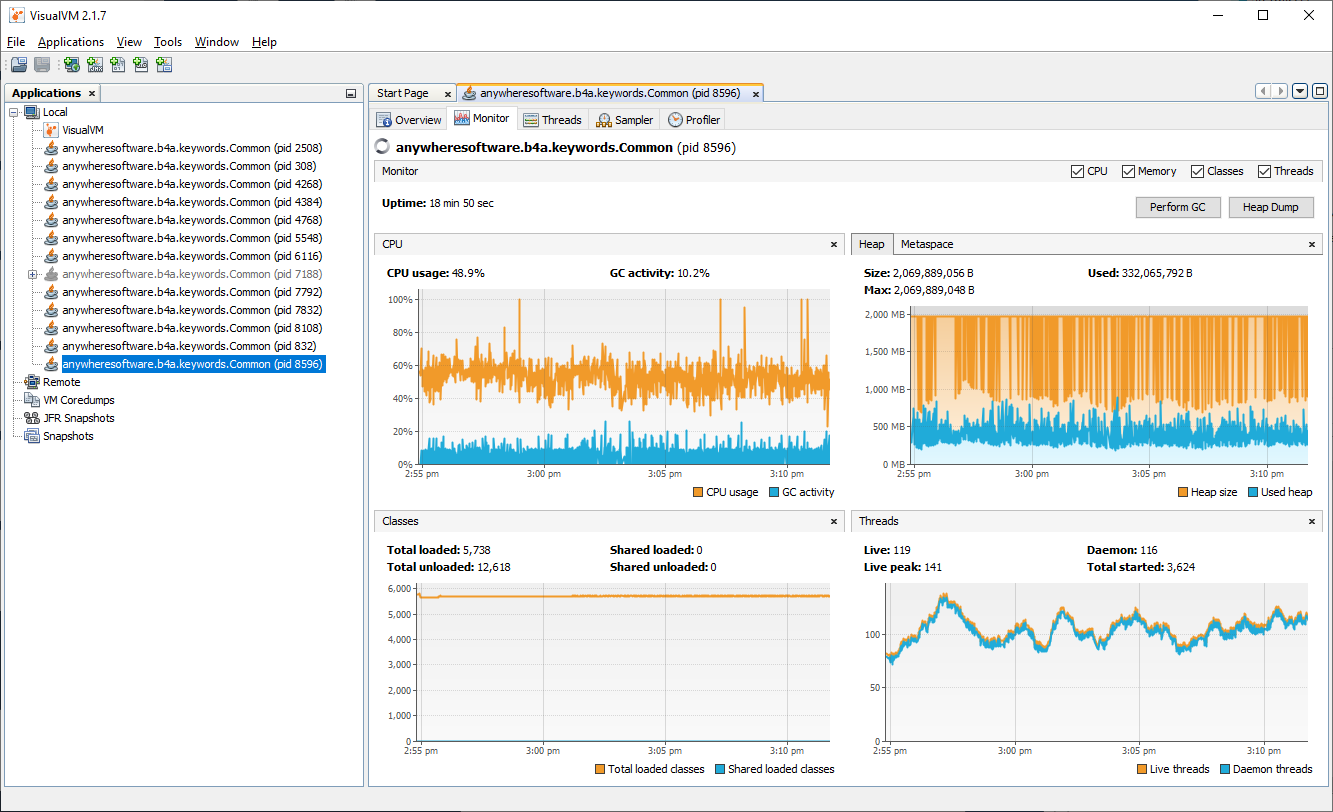Image resolution: width=1333 pixels, height=812 pixels.
Task: Collapse the Local tree node
Action: point(14,112)
